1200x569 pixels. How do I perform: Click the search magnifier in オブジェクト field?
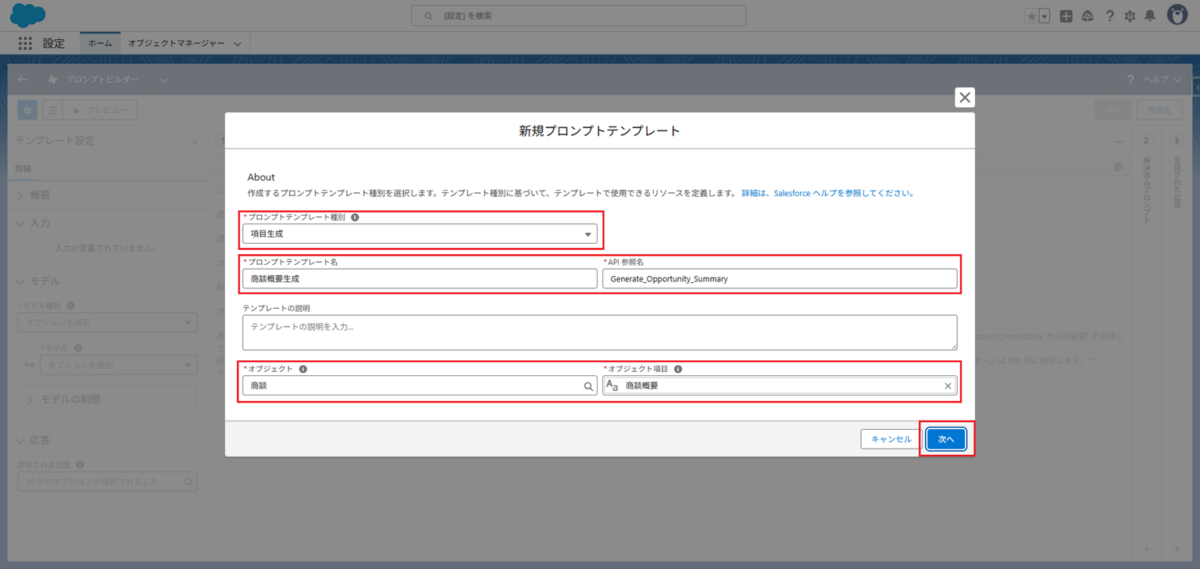click(589, 386)
